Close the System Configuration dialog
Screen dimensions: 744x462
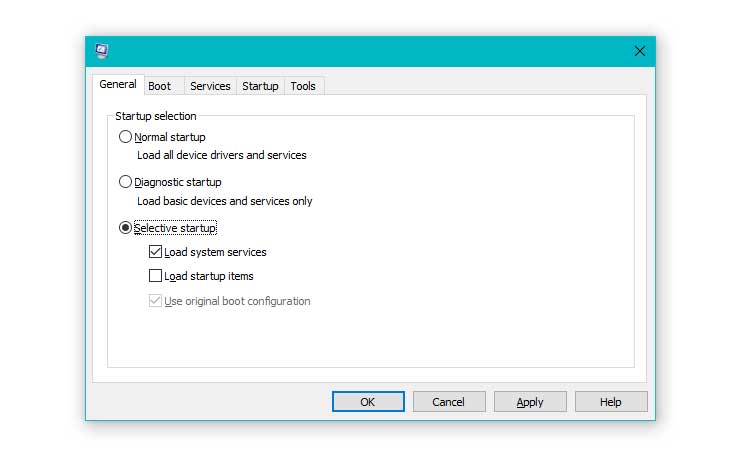pos(639,51)
